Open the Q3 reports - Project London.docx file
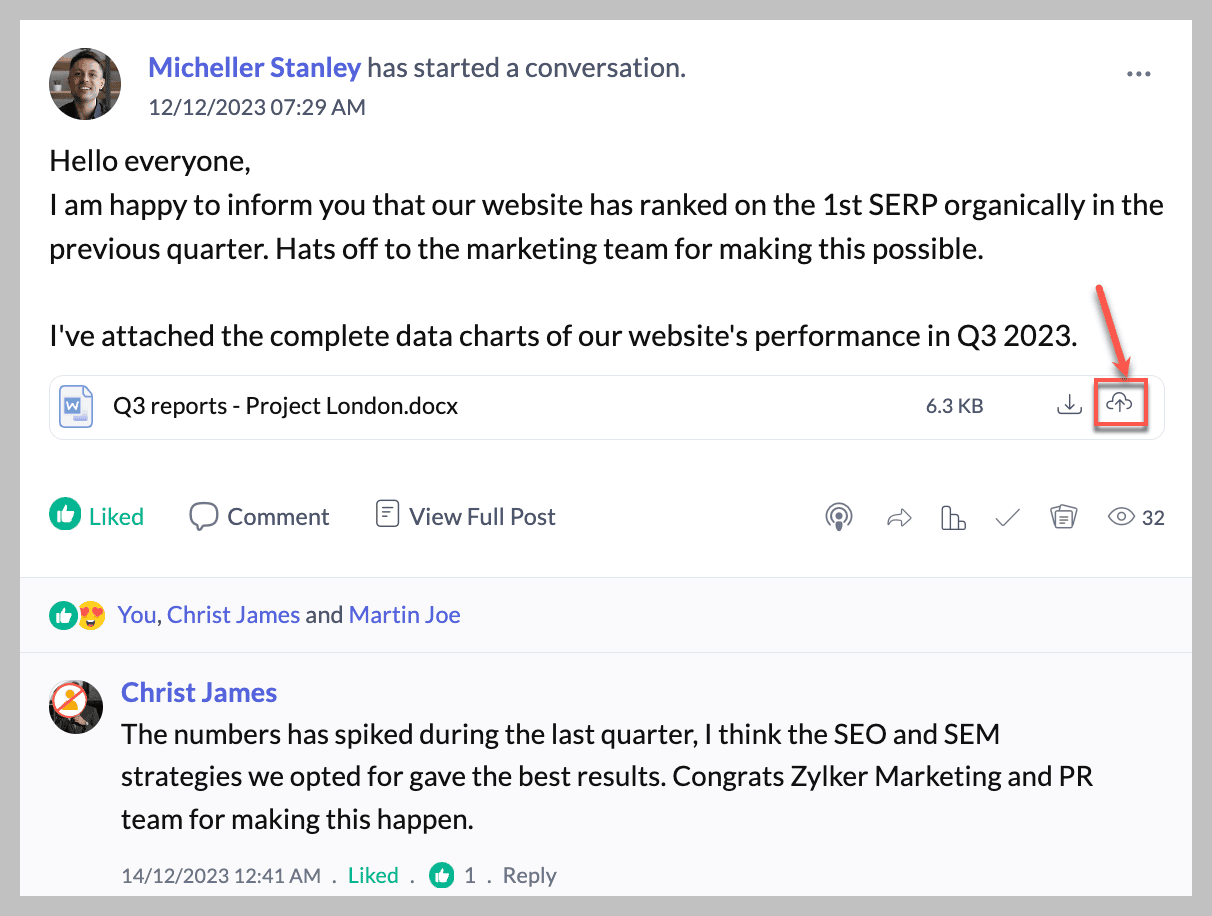Screen dimensions: 1212x916 286,406
